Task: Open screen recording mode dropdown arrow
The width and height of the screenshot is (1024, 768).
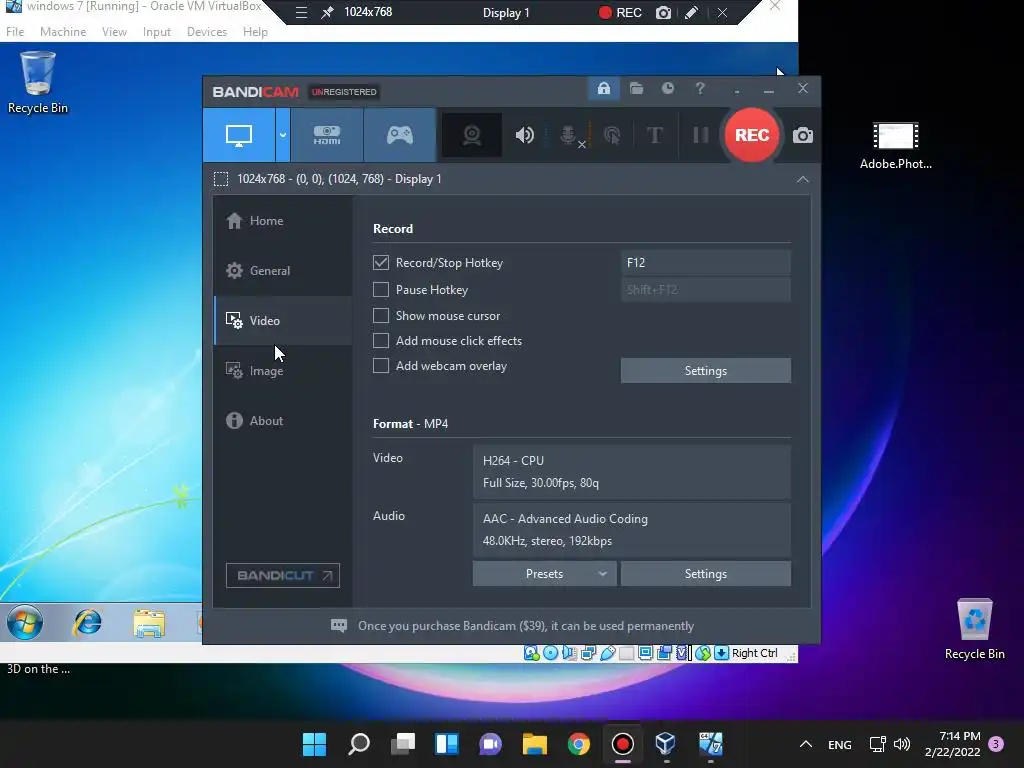Action: (283, 135)
